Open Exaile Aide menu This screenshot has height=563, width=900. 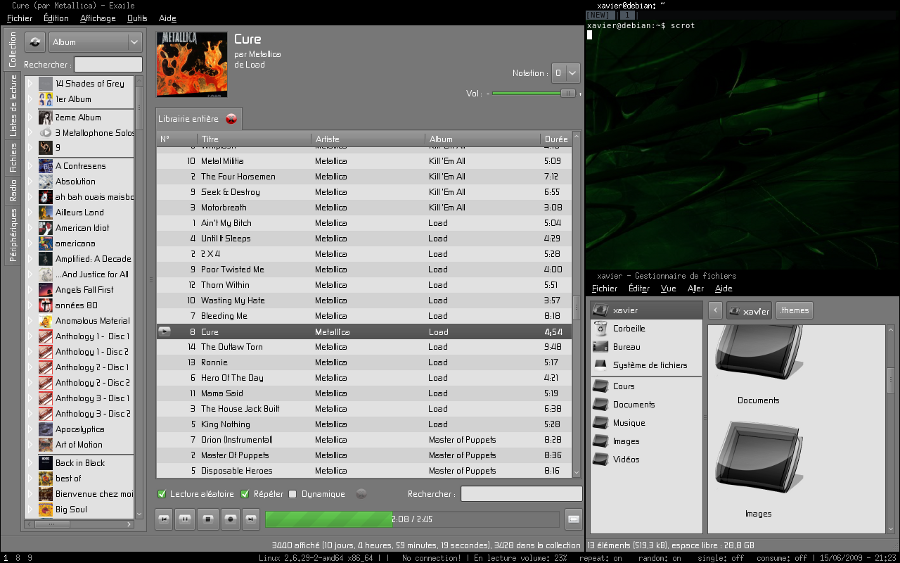(x=168, y=18)
